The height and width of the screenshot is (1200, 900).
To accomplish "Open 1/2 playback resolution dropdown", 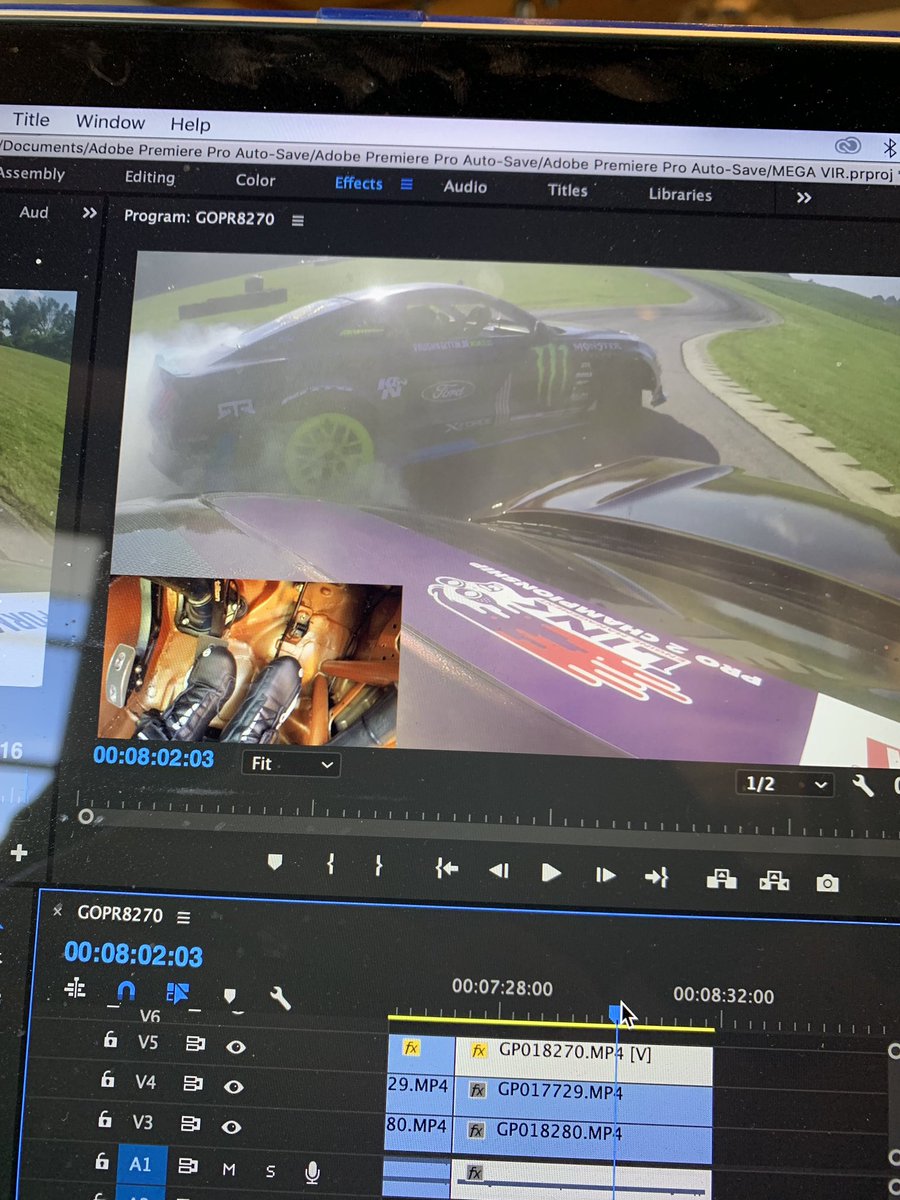I will pos(786,784).
